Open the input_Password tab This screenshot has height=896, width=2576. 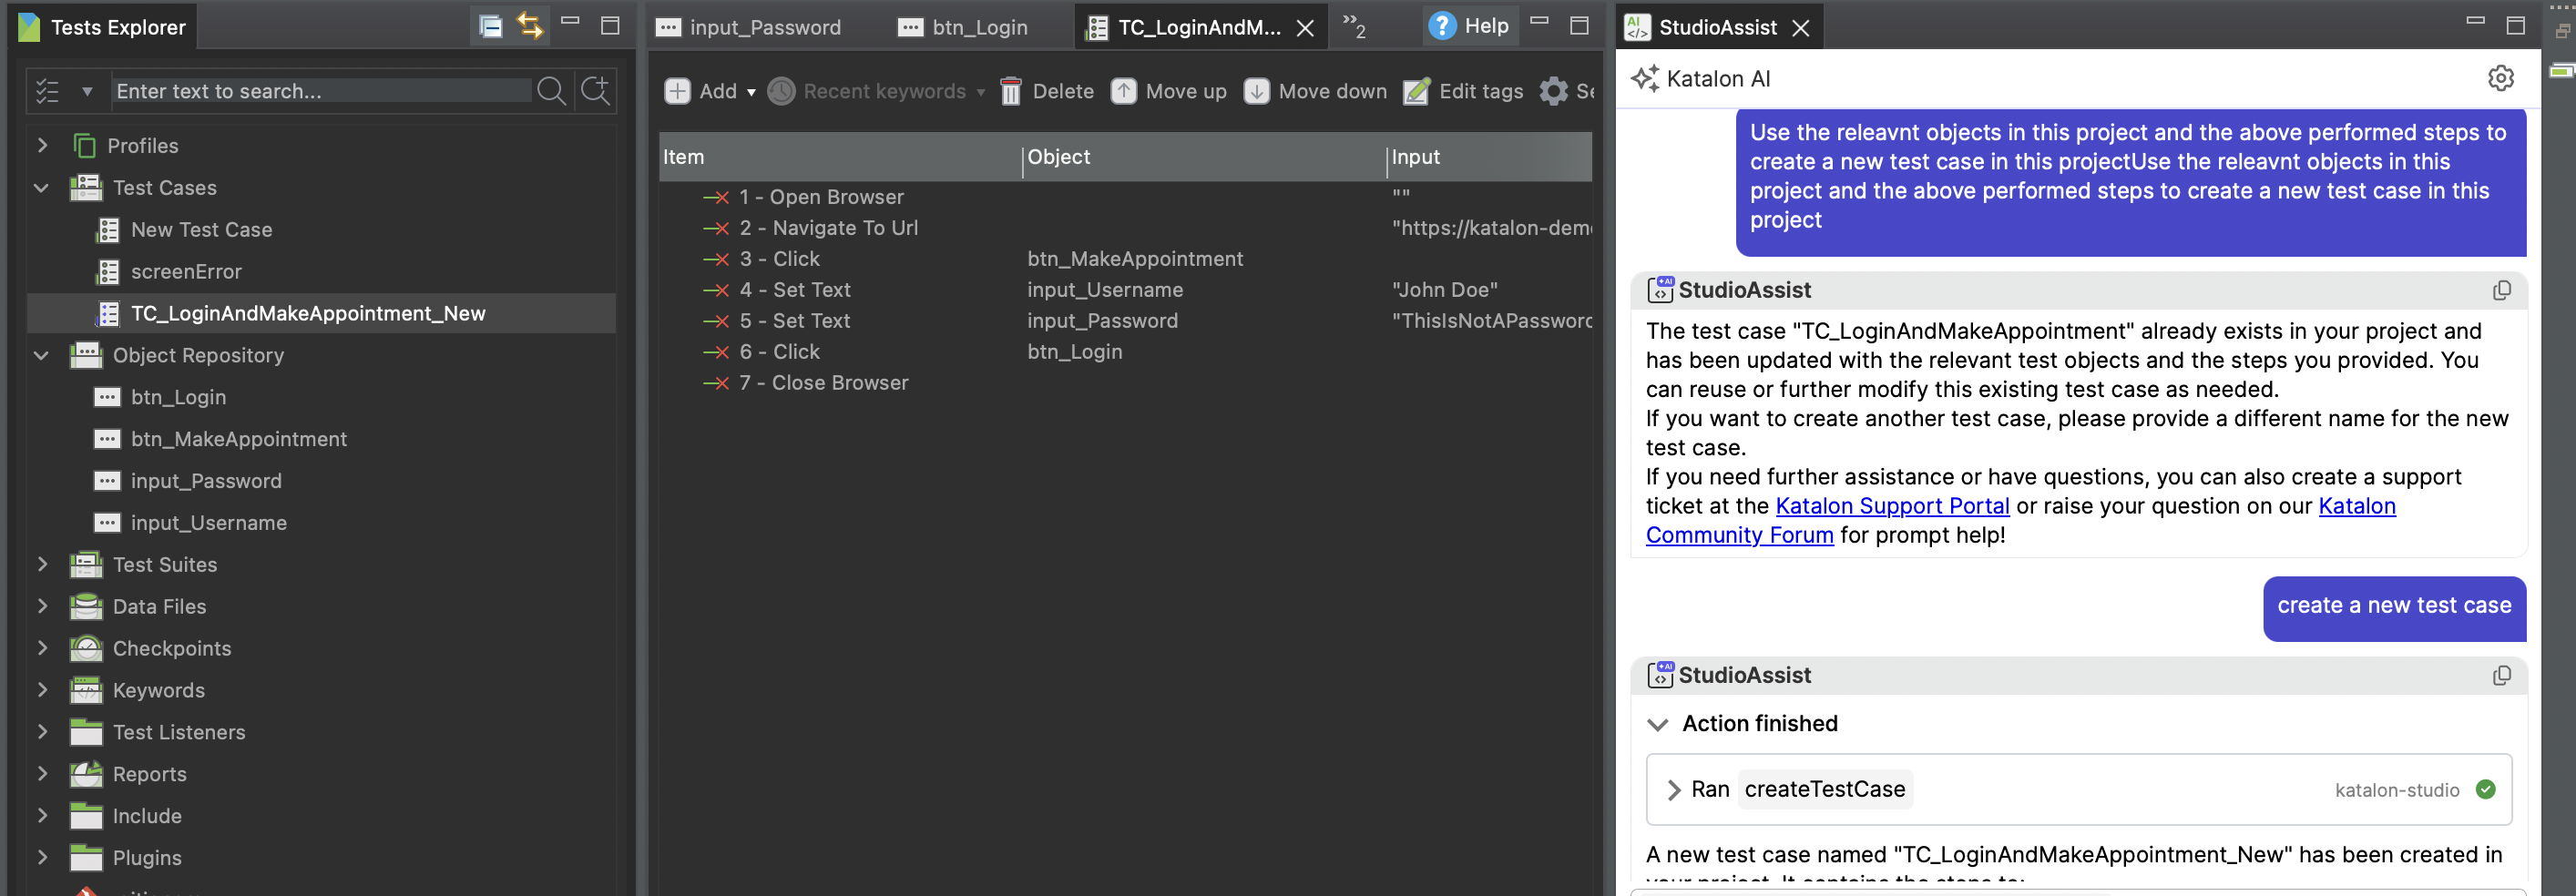tap(763, 27)
